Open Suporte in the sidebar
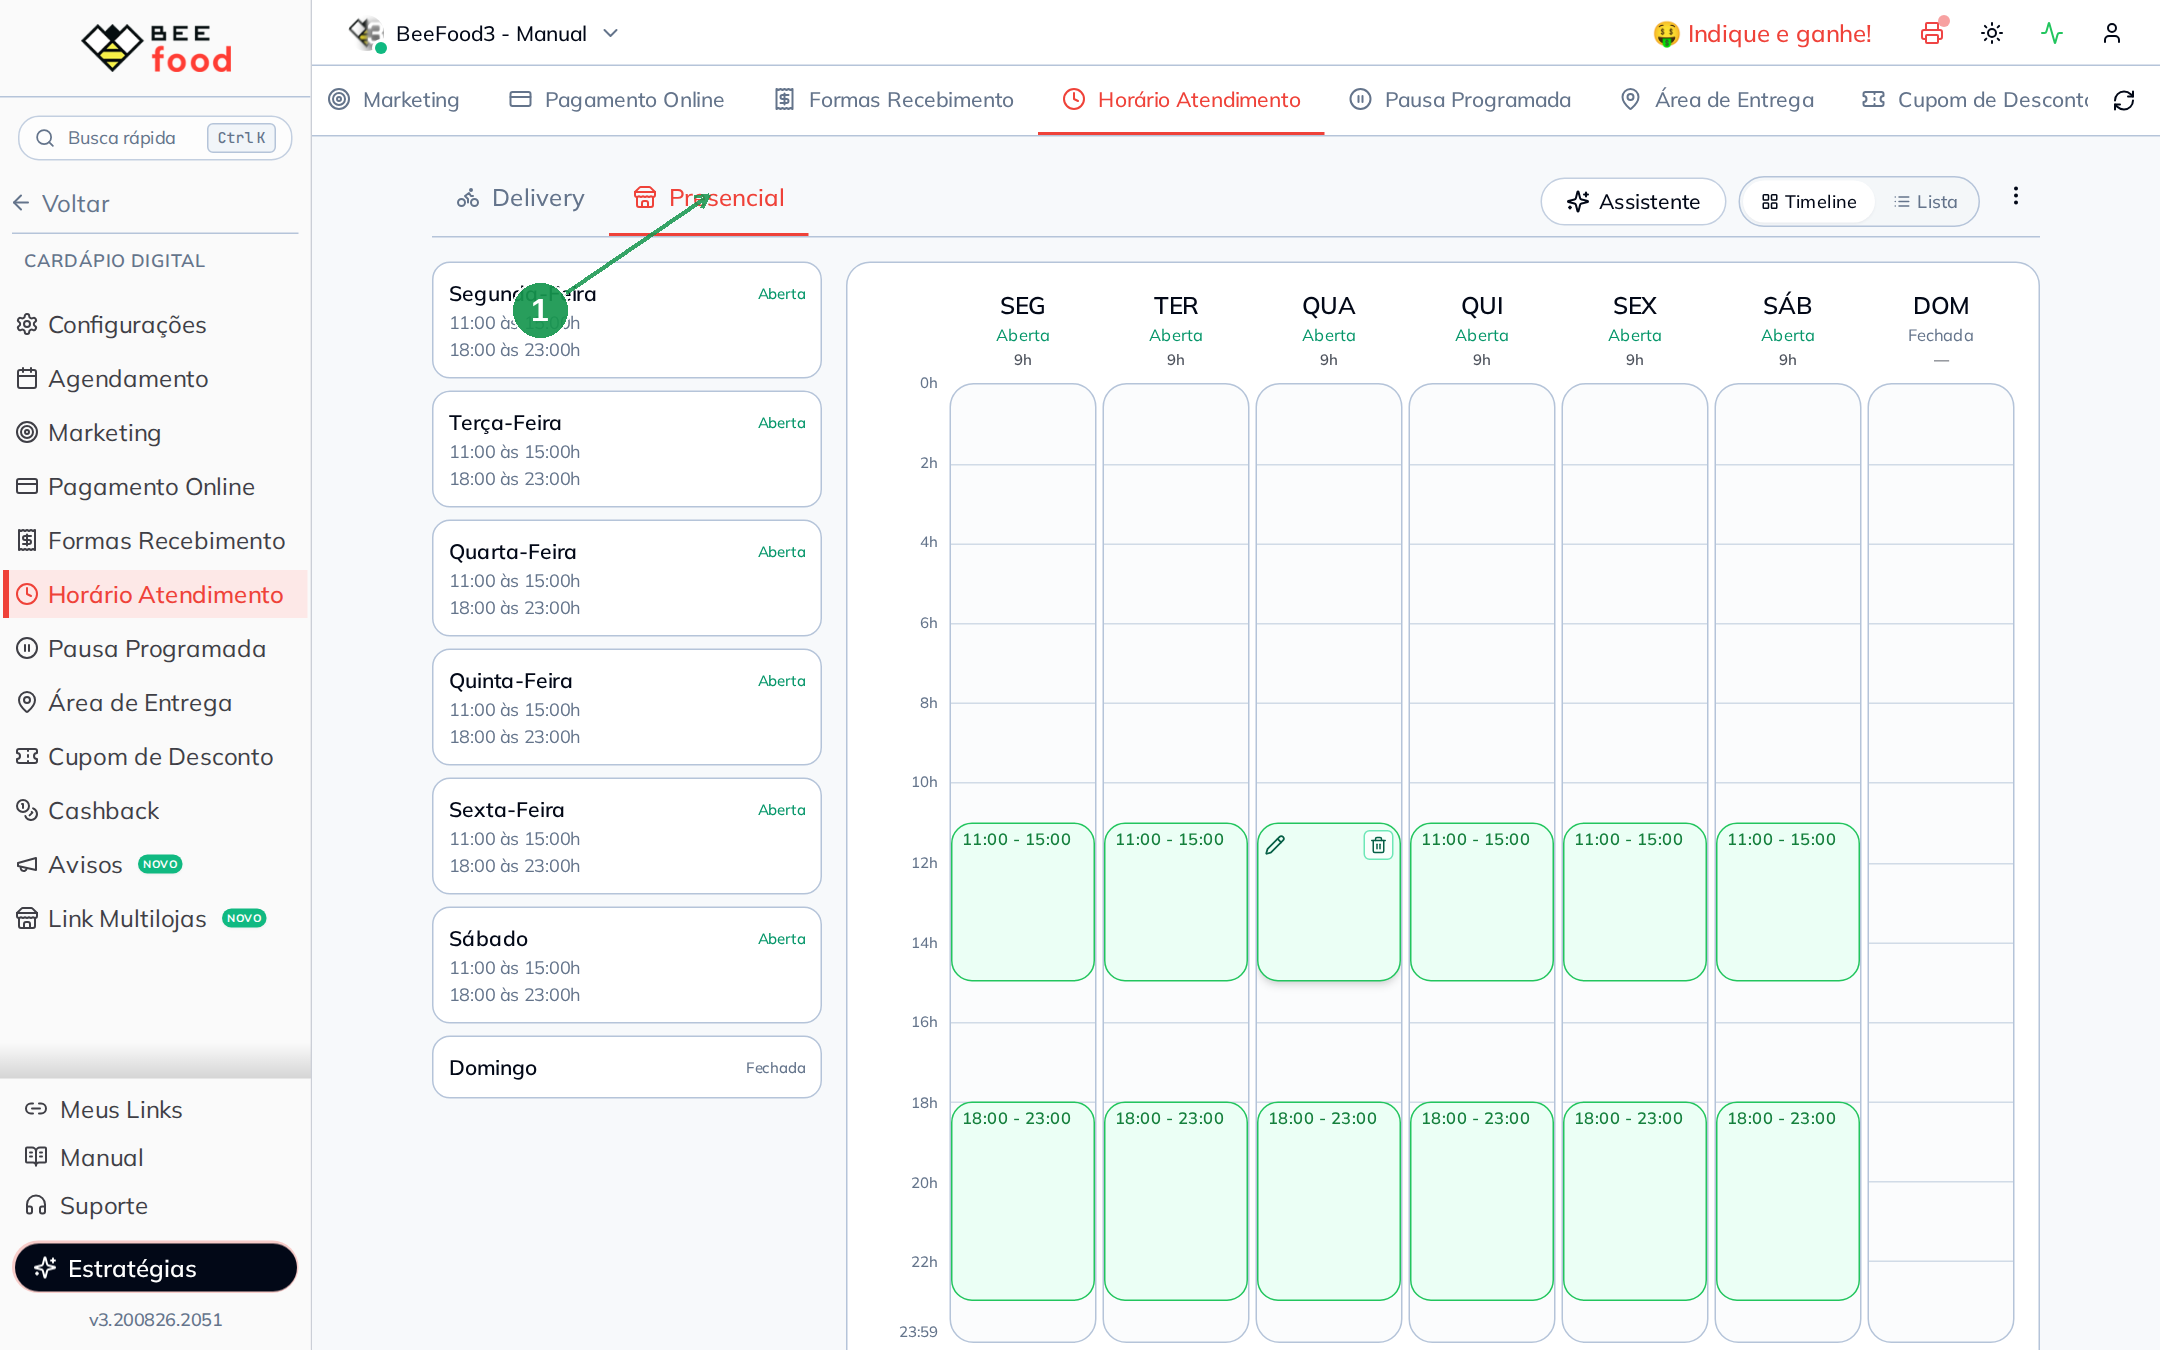Screen dimensions: 2160x1350 click(x=87, y=1206)
